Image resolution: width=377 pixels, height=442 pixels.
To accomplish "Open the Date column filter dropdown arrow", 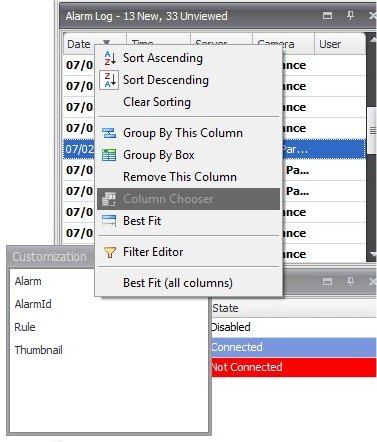I will click(106, 42).
